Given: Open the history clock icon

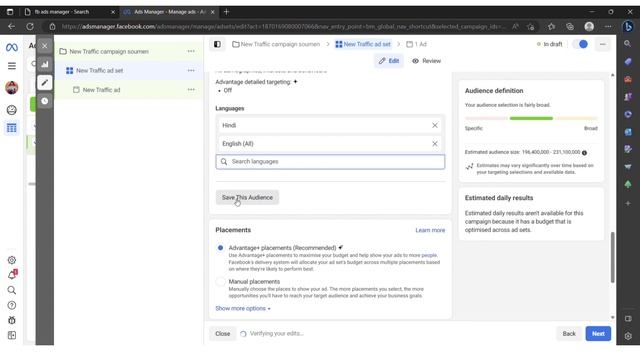Looking at the screenshot, I should (45, 101).
